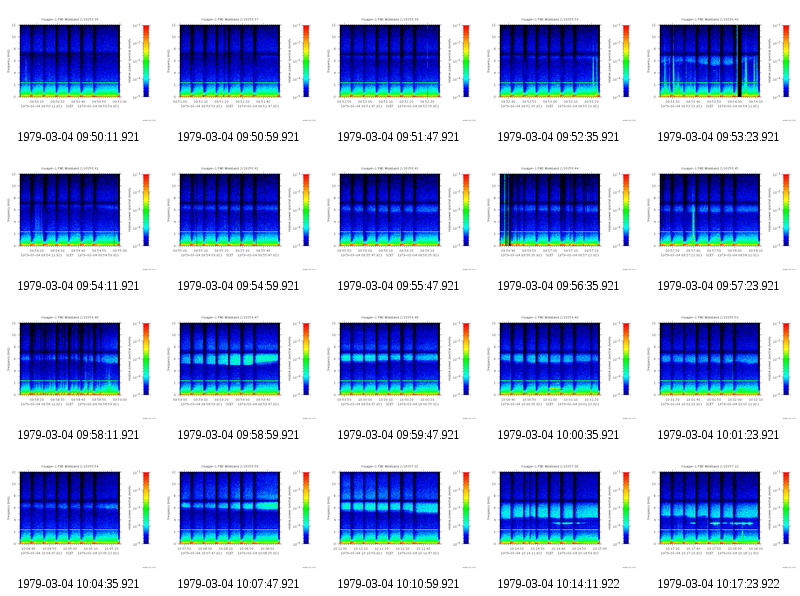The height and width of the screenshot is (596, 800).
Task: Click the caption '1979-03-04 09:55:47.921'
Action: [398, 286]
